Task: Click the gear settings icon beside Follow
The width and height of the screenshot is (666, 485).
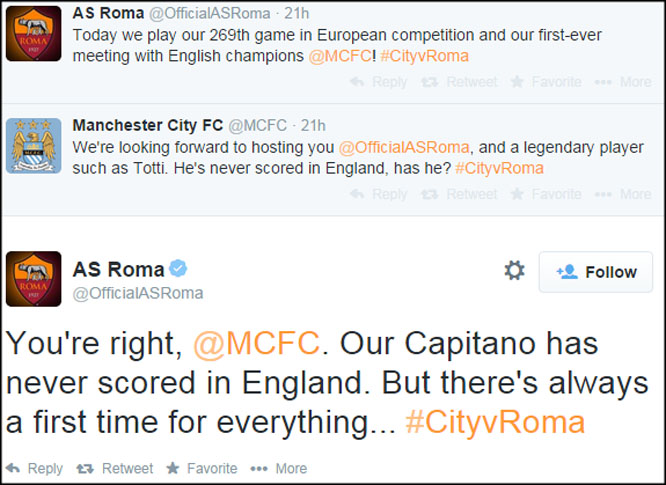Action: click(514, 271)
